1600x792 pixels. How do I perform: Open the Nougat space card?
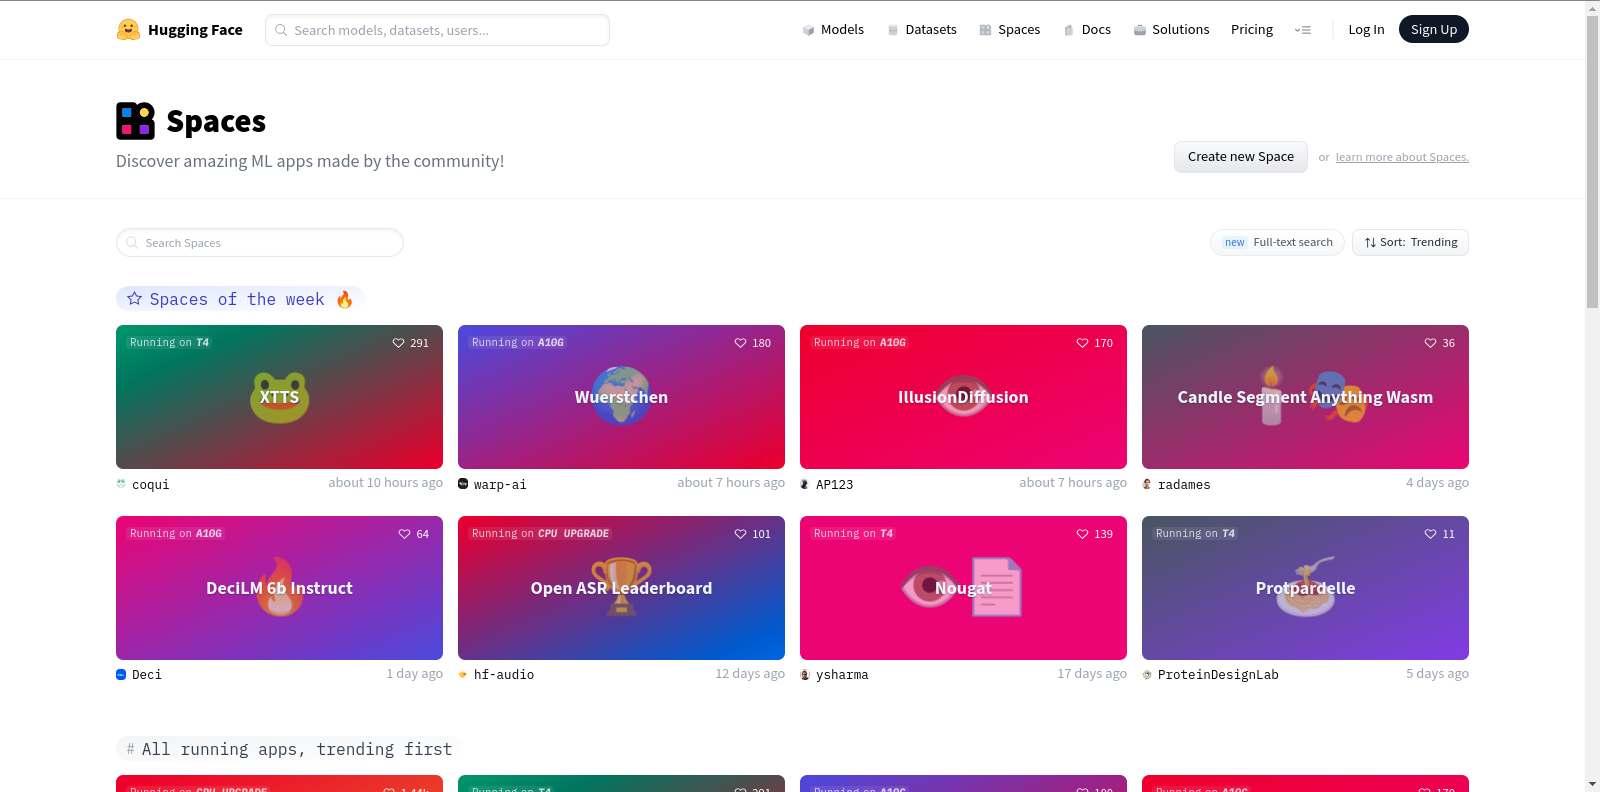coord(963,588)
